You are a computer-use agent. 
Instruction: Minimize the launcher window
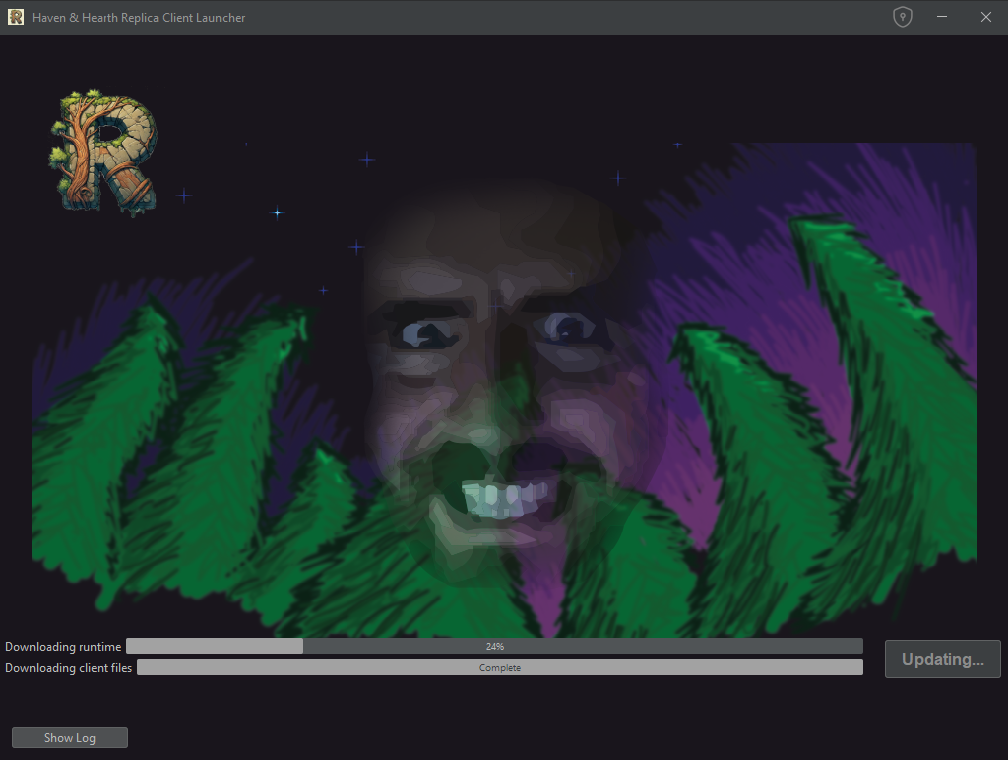click(x=942, y=17)
